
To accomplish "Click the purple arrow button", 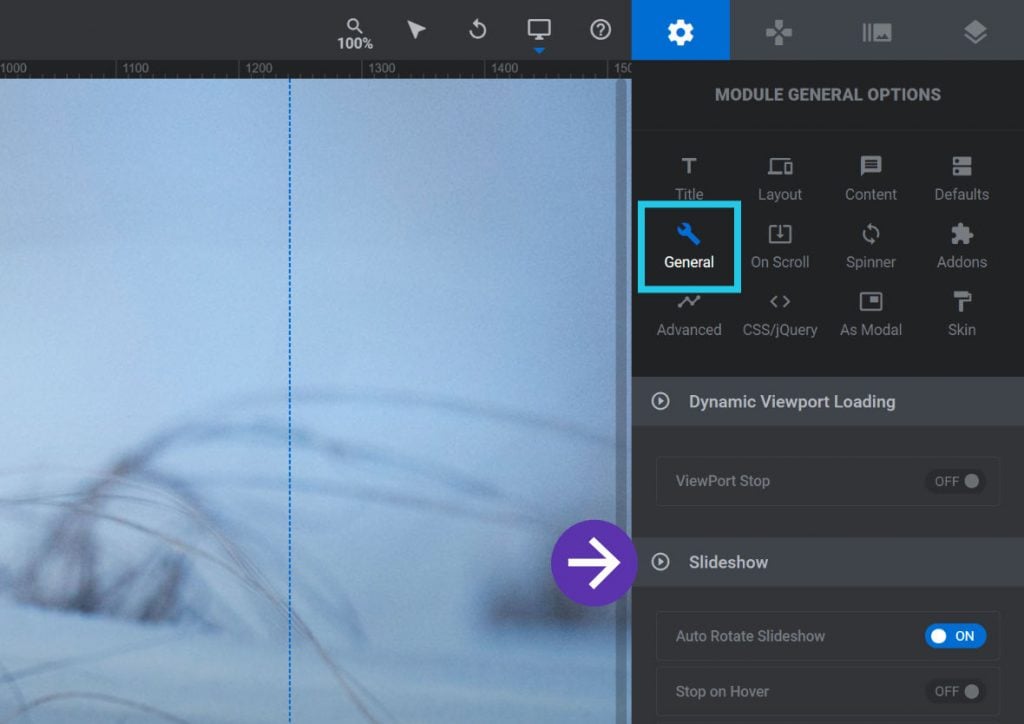I will (593, 563).
